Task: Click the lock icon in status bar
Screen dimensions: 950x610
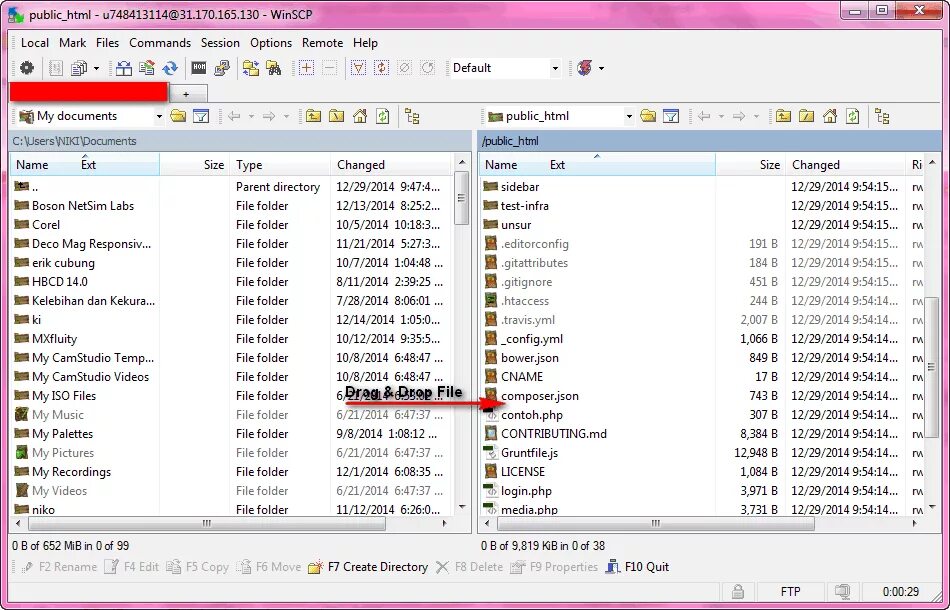Action: click(737, 591)
